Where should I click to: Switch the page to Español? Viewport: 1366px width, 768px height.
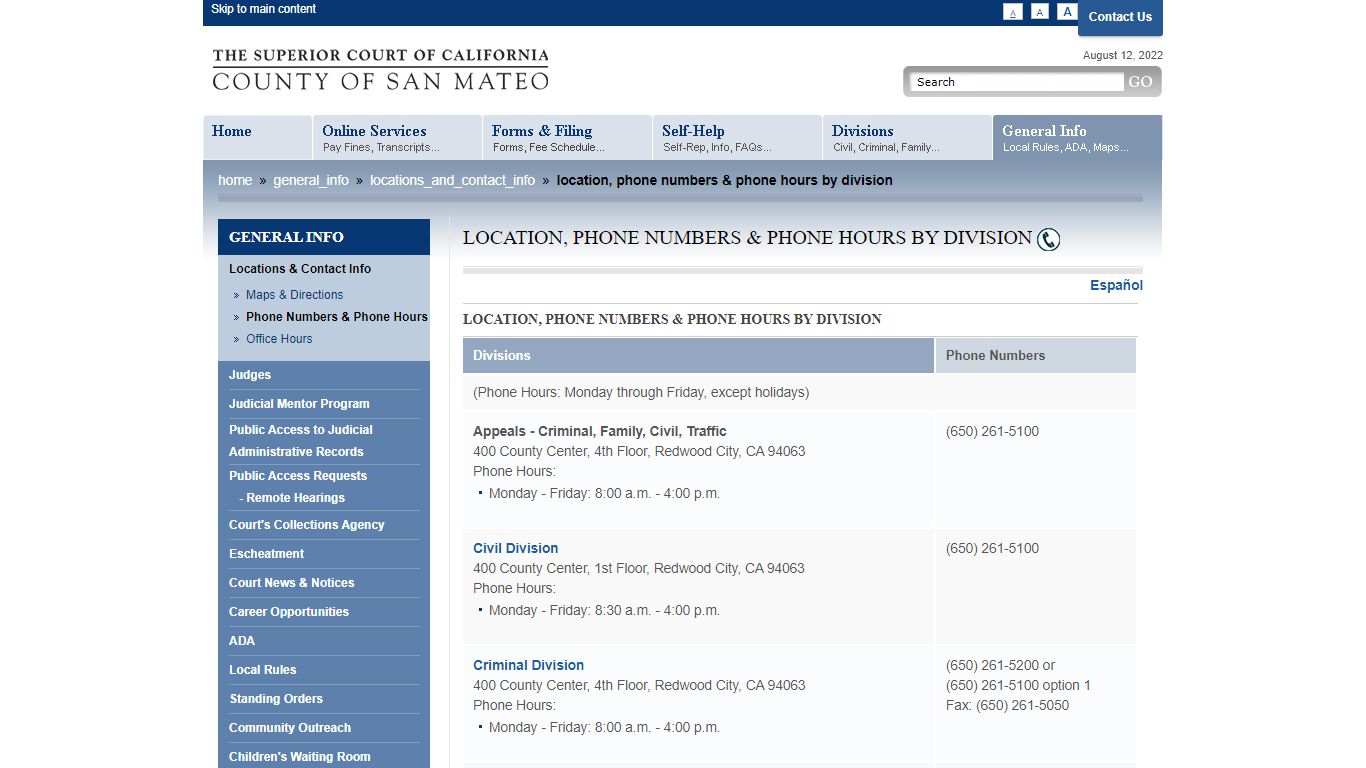(x=1116, y=285)
